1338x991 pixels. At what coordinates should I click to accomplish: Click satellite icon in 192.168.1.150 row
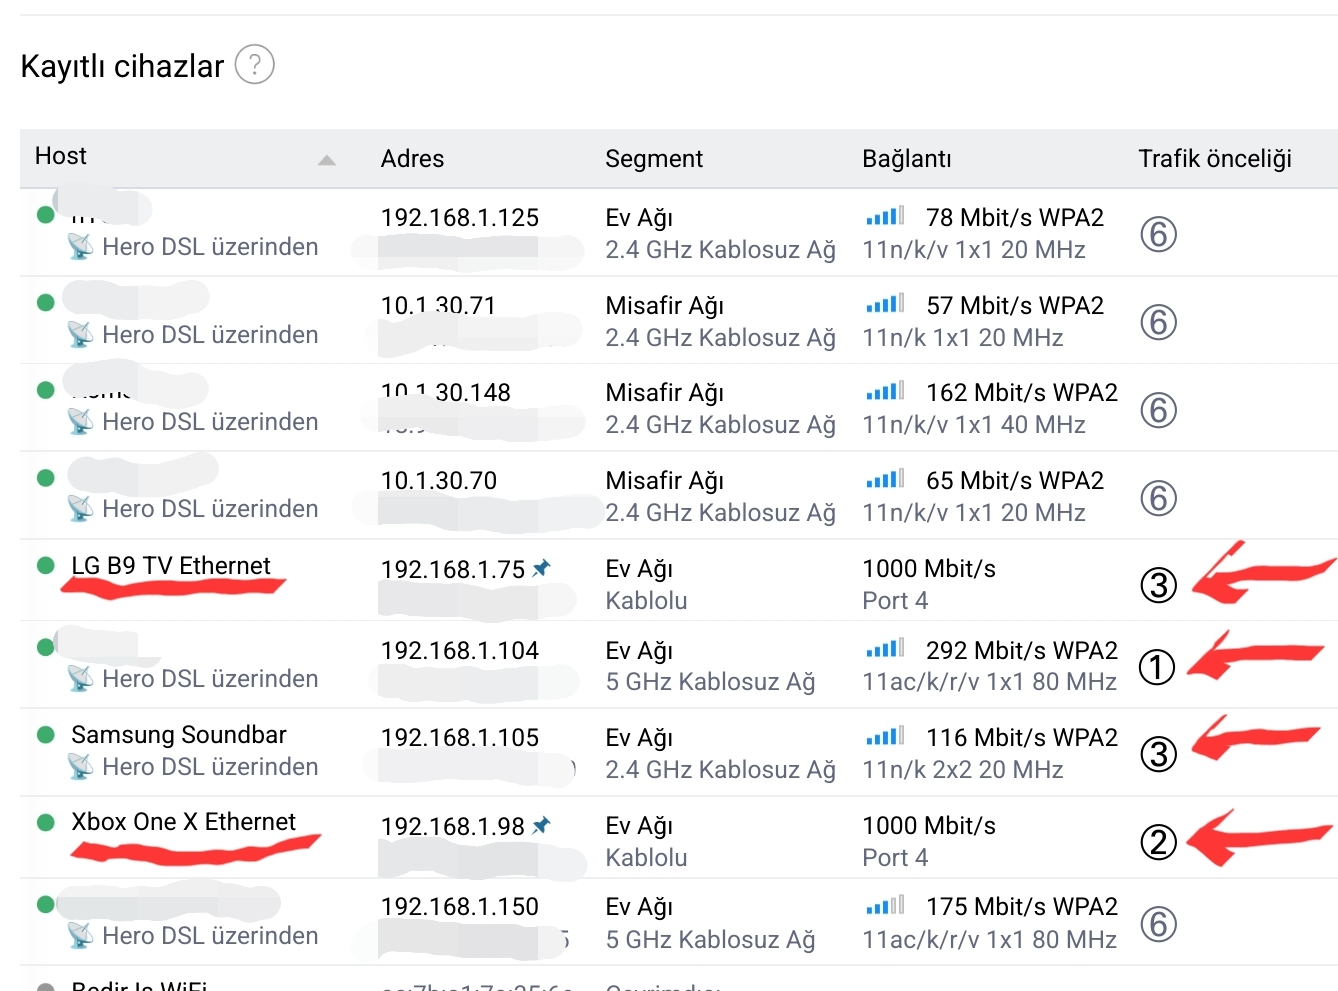pyautogui.click(x=80, y=936)
